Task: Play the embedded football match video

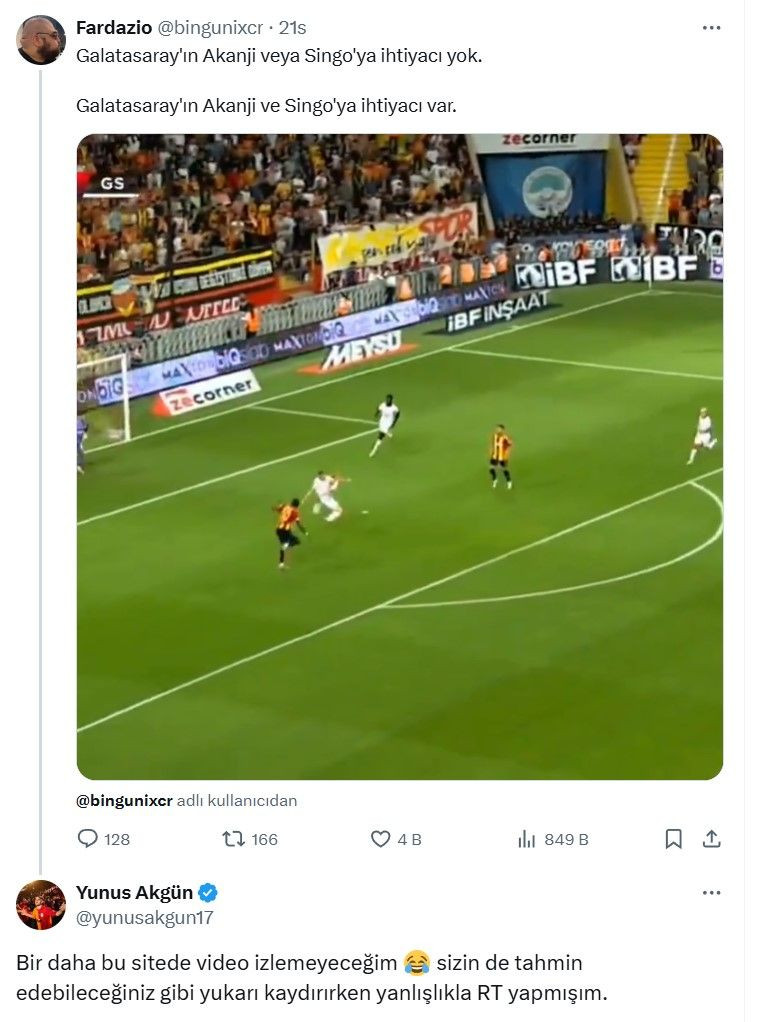Action: [400, 456]
